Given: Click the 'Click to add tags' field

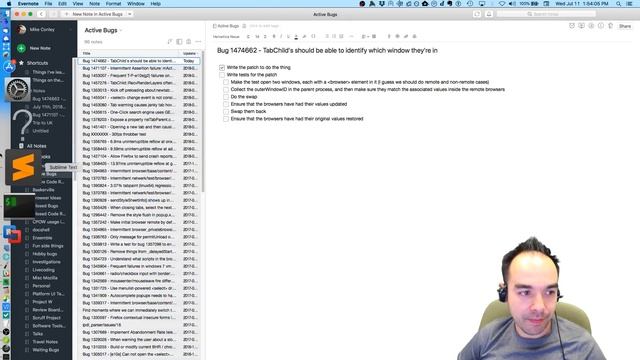Looking at the screenshot, I should tap(264, 26).
